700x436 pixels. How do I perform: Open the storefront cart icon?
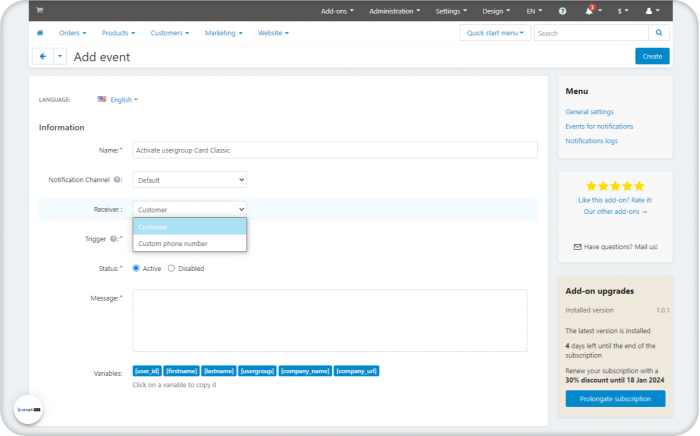coord(40,10)
